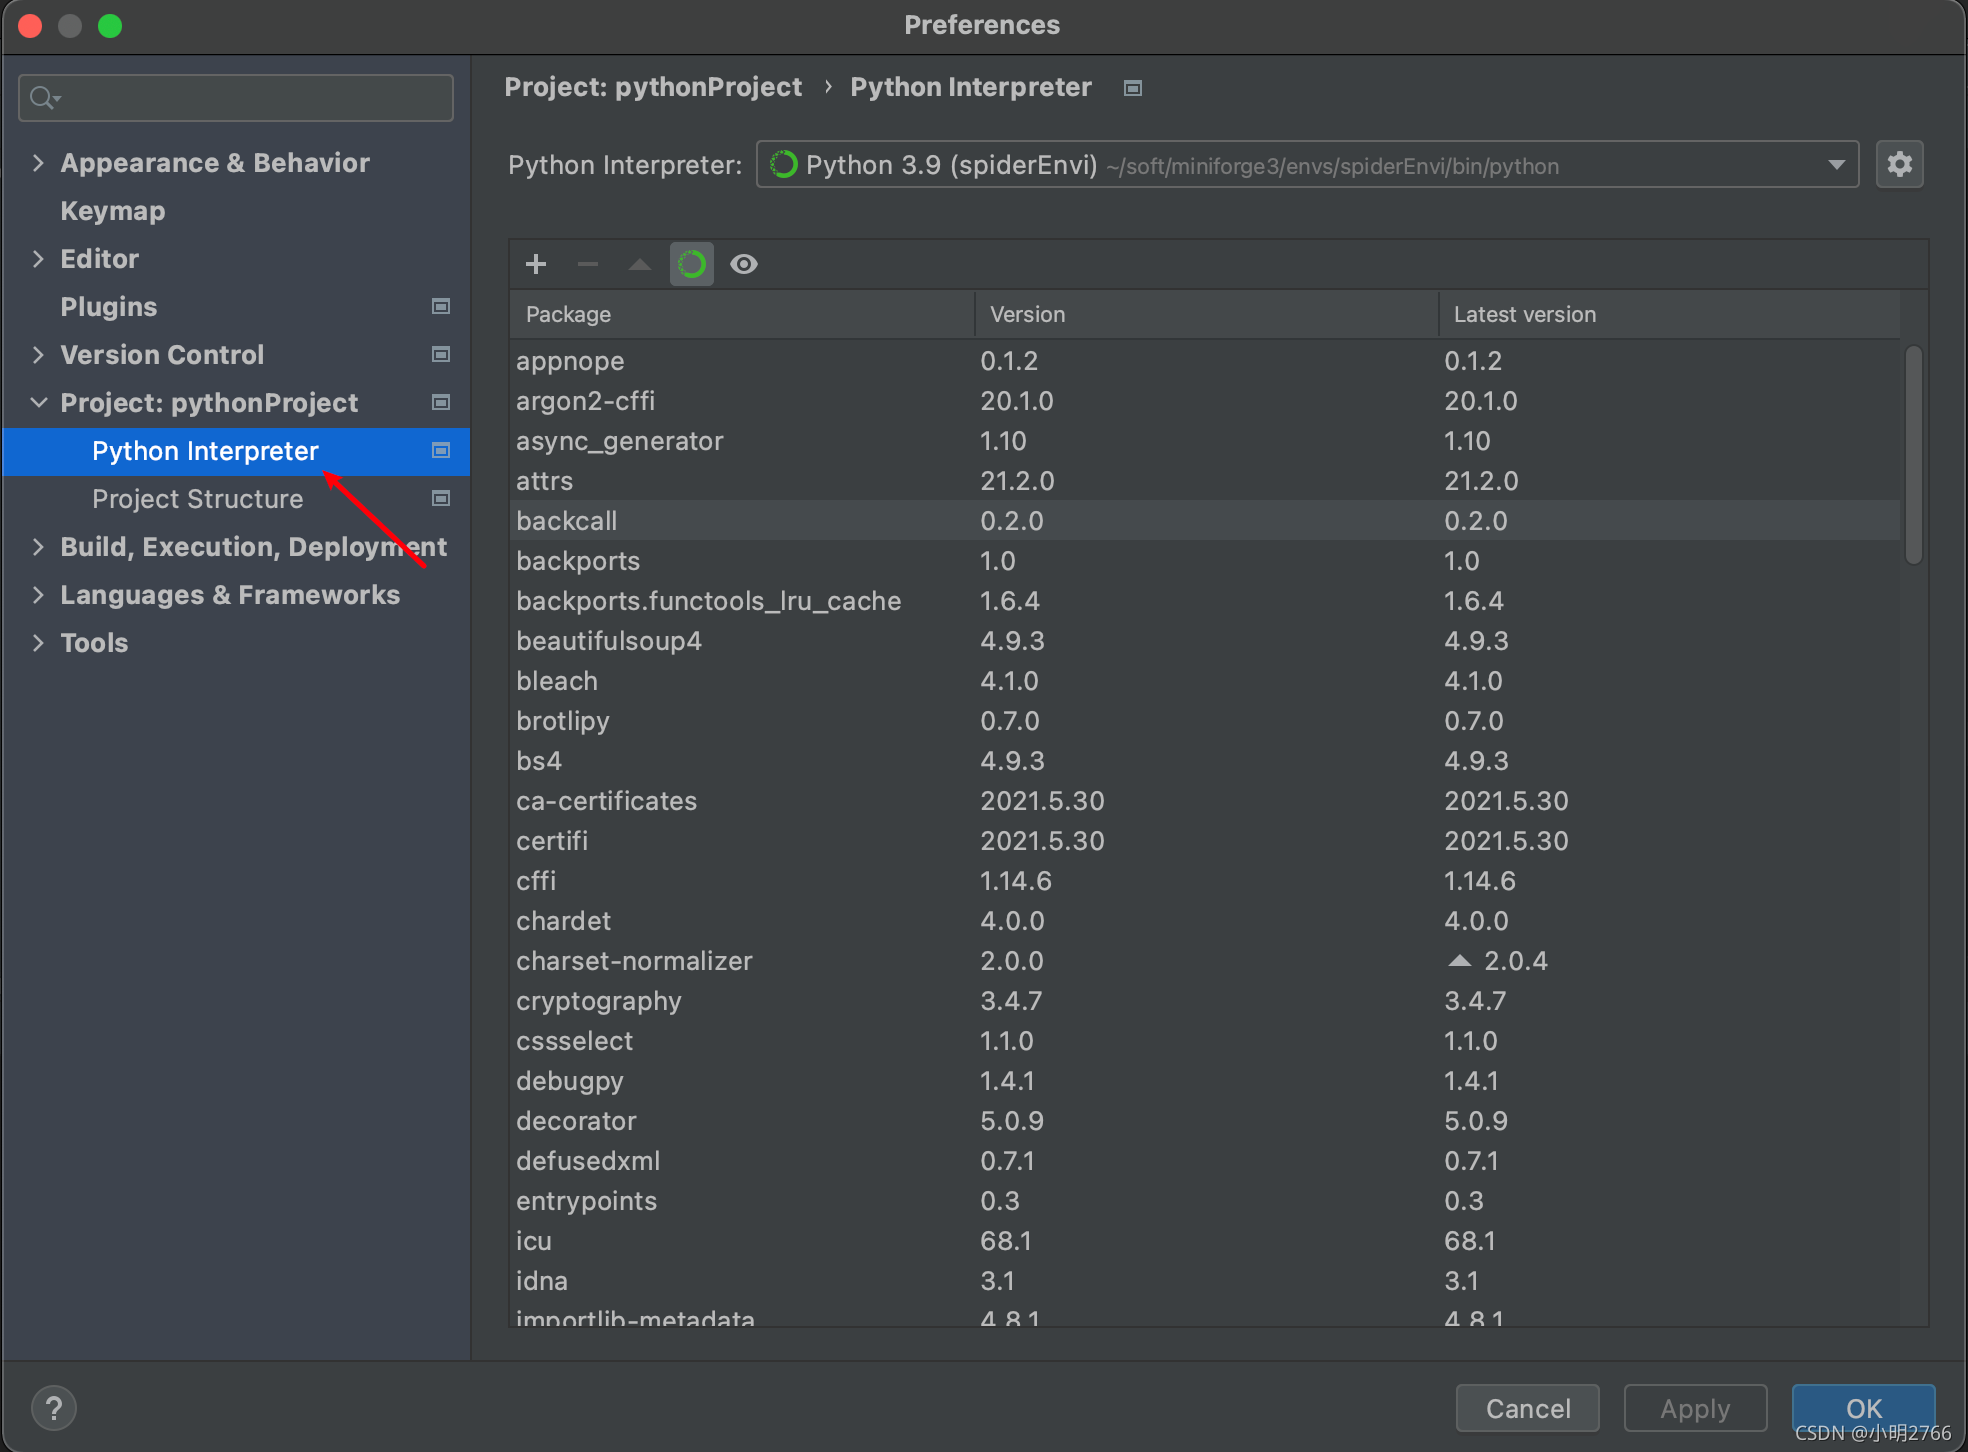Collapse the Project: pythonProject section
Viewport: 1968px width, 1452px height.
point(38,403)
